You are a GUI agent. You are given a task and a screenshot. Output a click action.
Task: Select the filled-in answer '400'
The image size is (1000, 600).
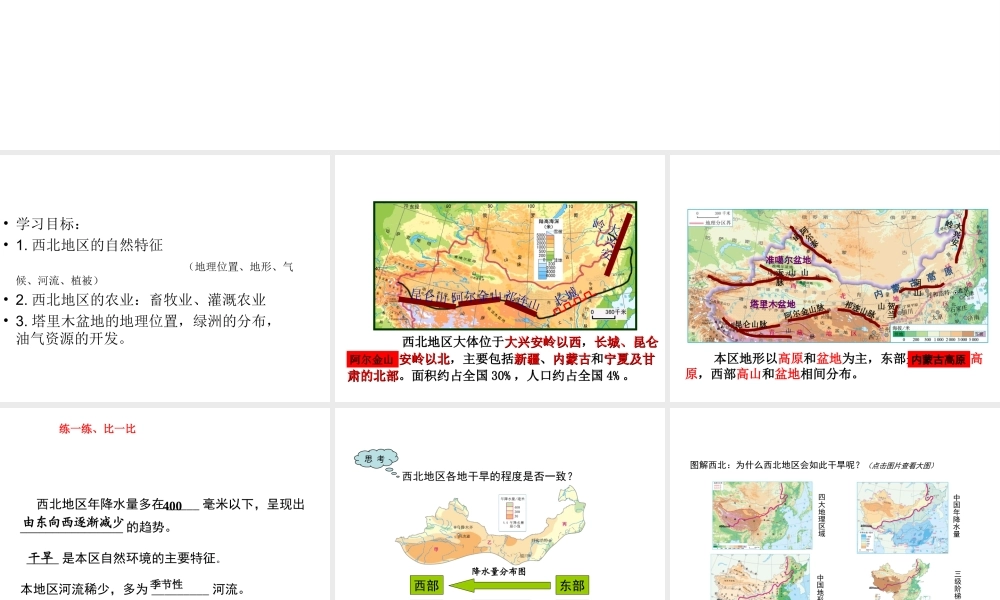[x=172, y=506]
